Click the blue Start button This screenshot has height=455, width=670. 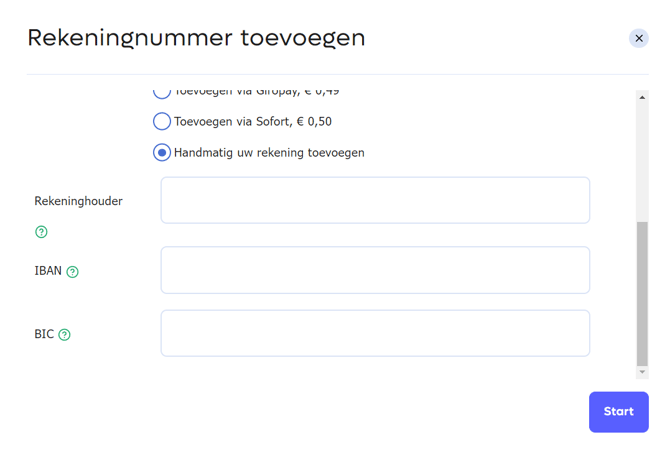tap(619, 412)
